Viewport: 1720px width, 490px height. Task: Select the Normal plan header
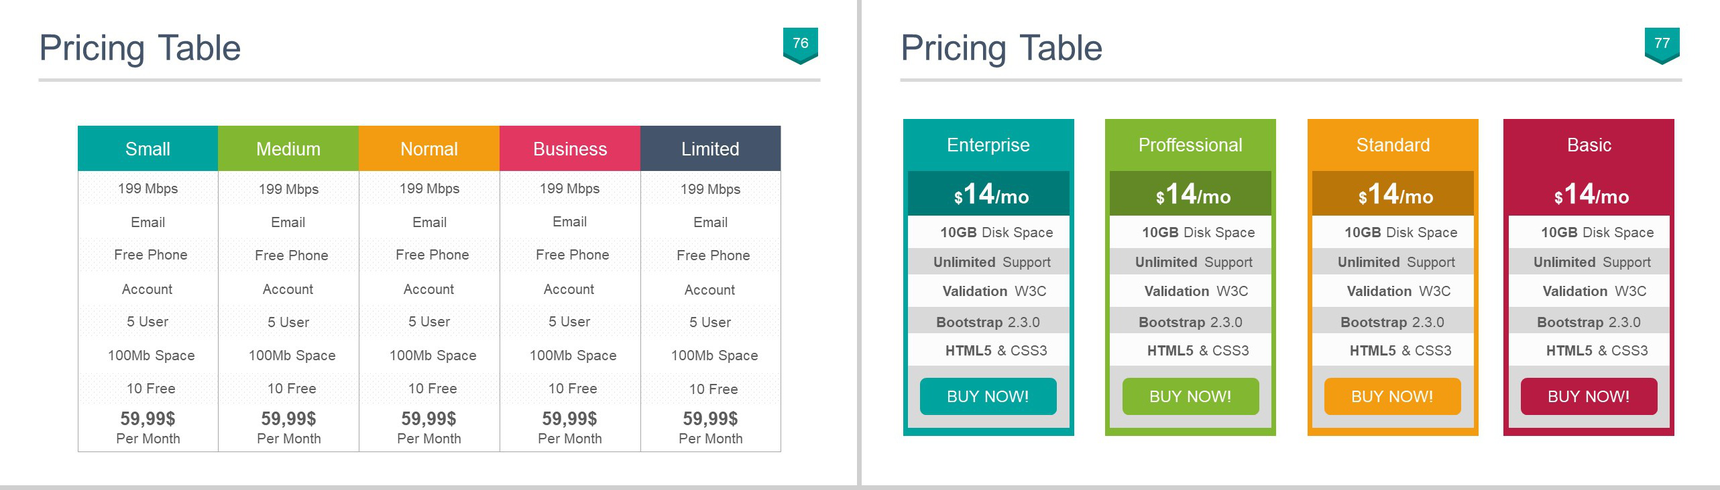(x=429, y=148)
